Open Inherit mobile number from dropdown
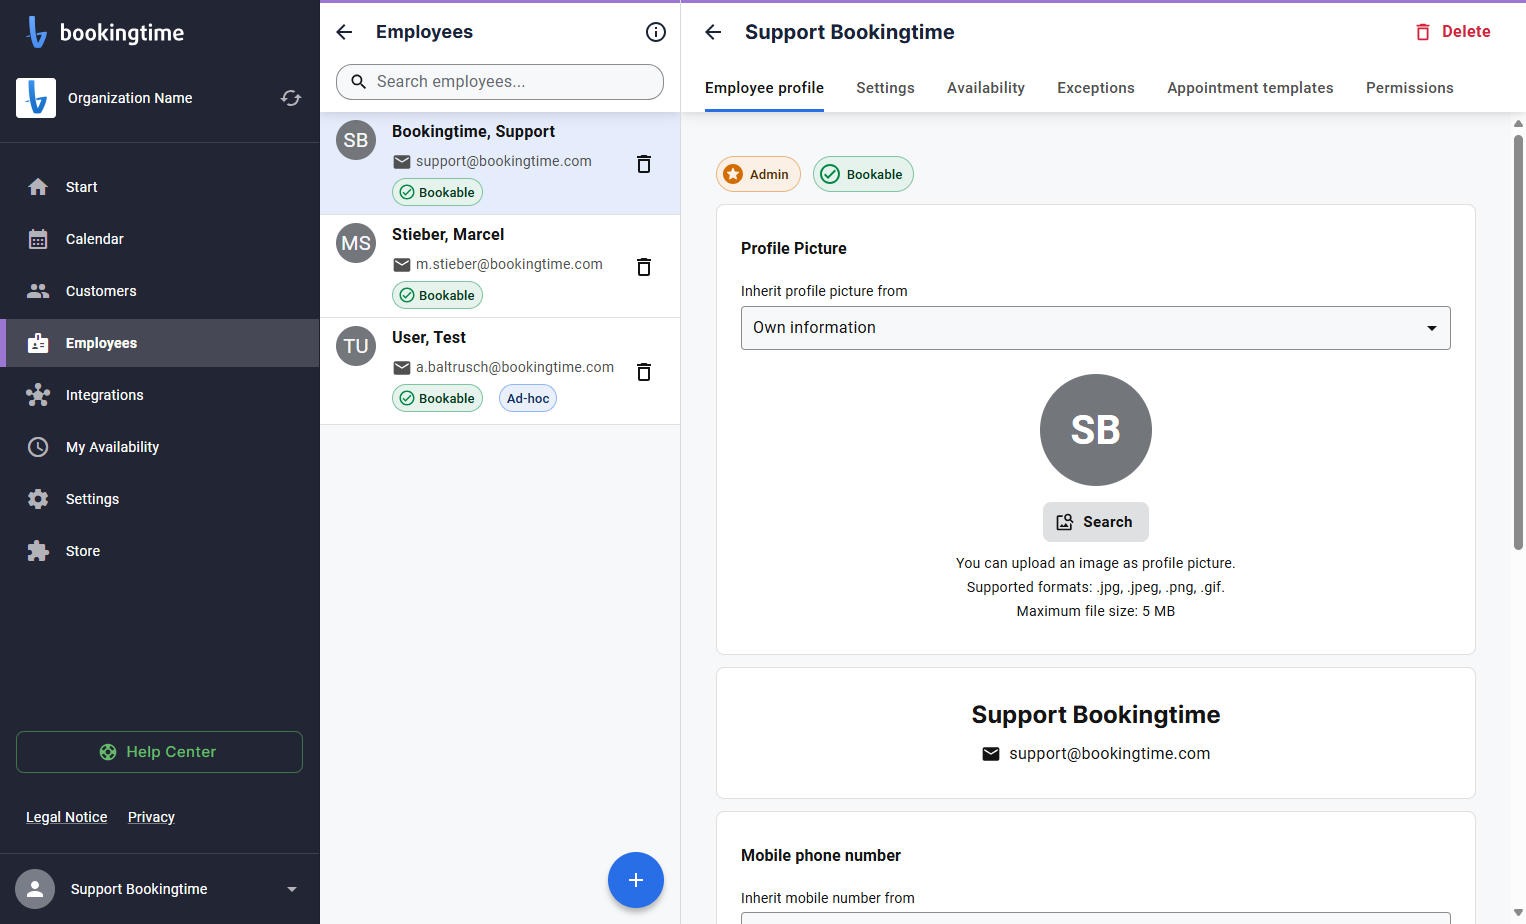 click(1096, 918)
